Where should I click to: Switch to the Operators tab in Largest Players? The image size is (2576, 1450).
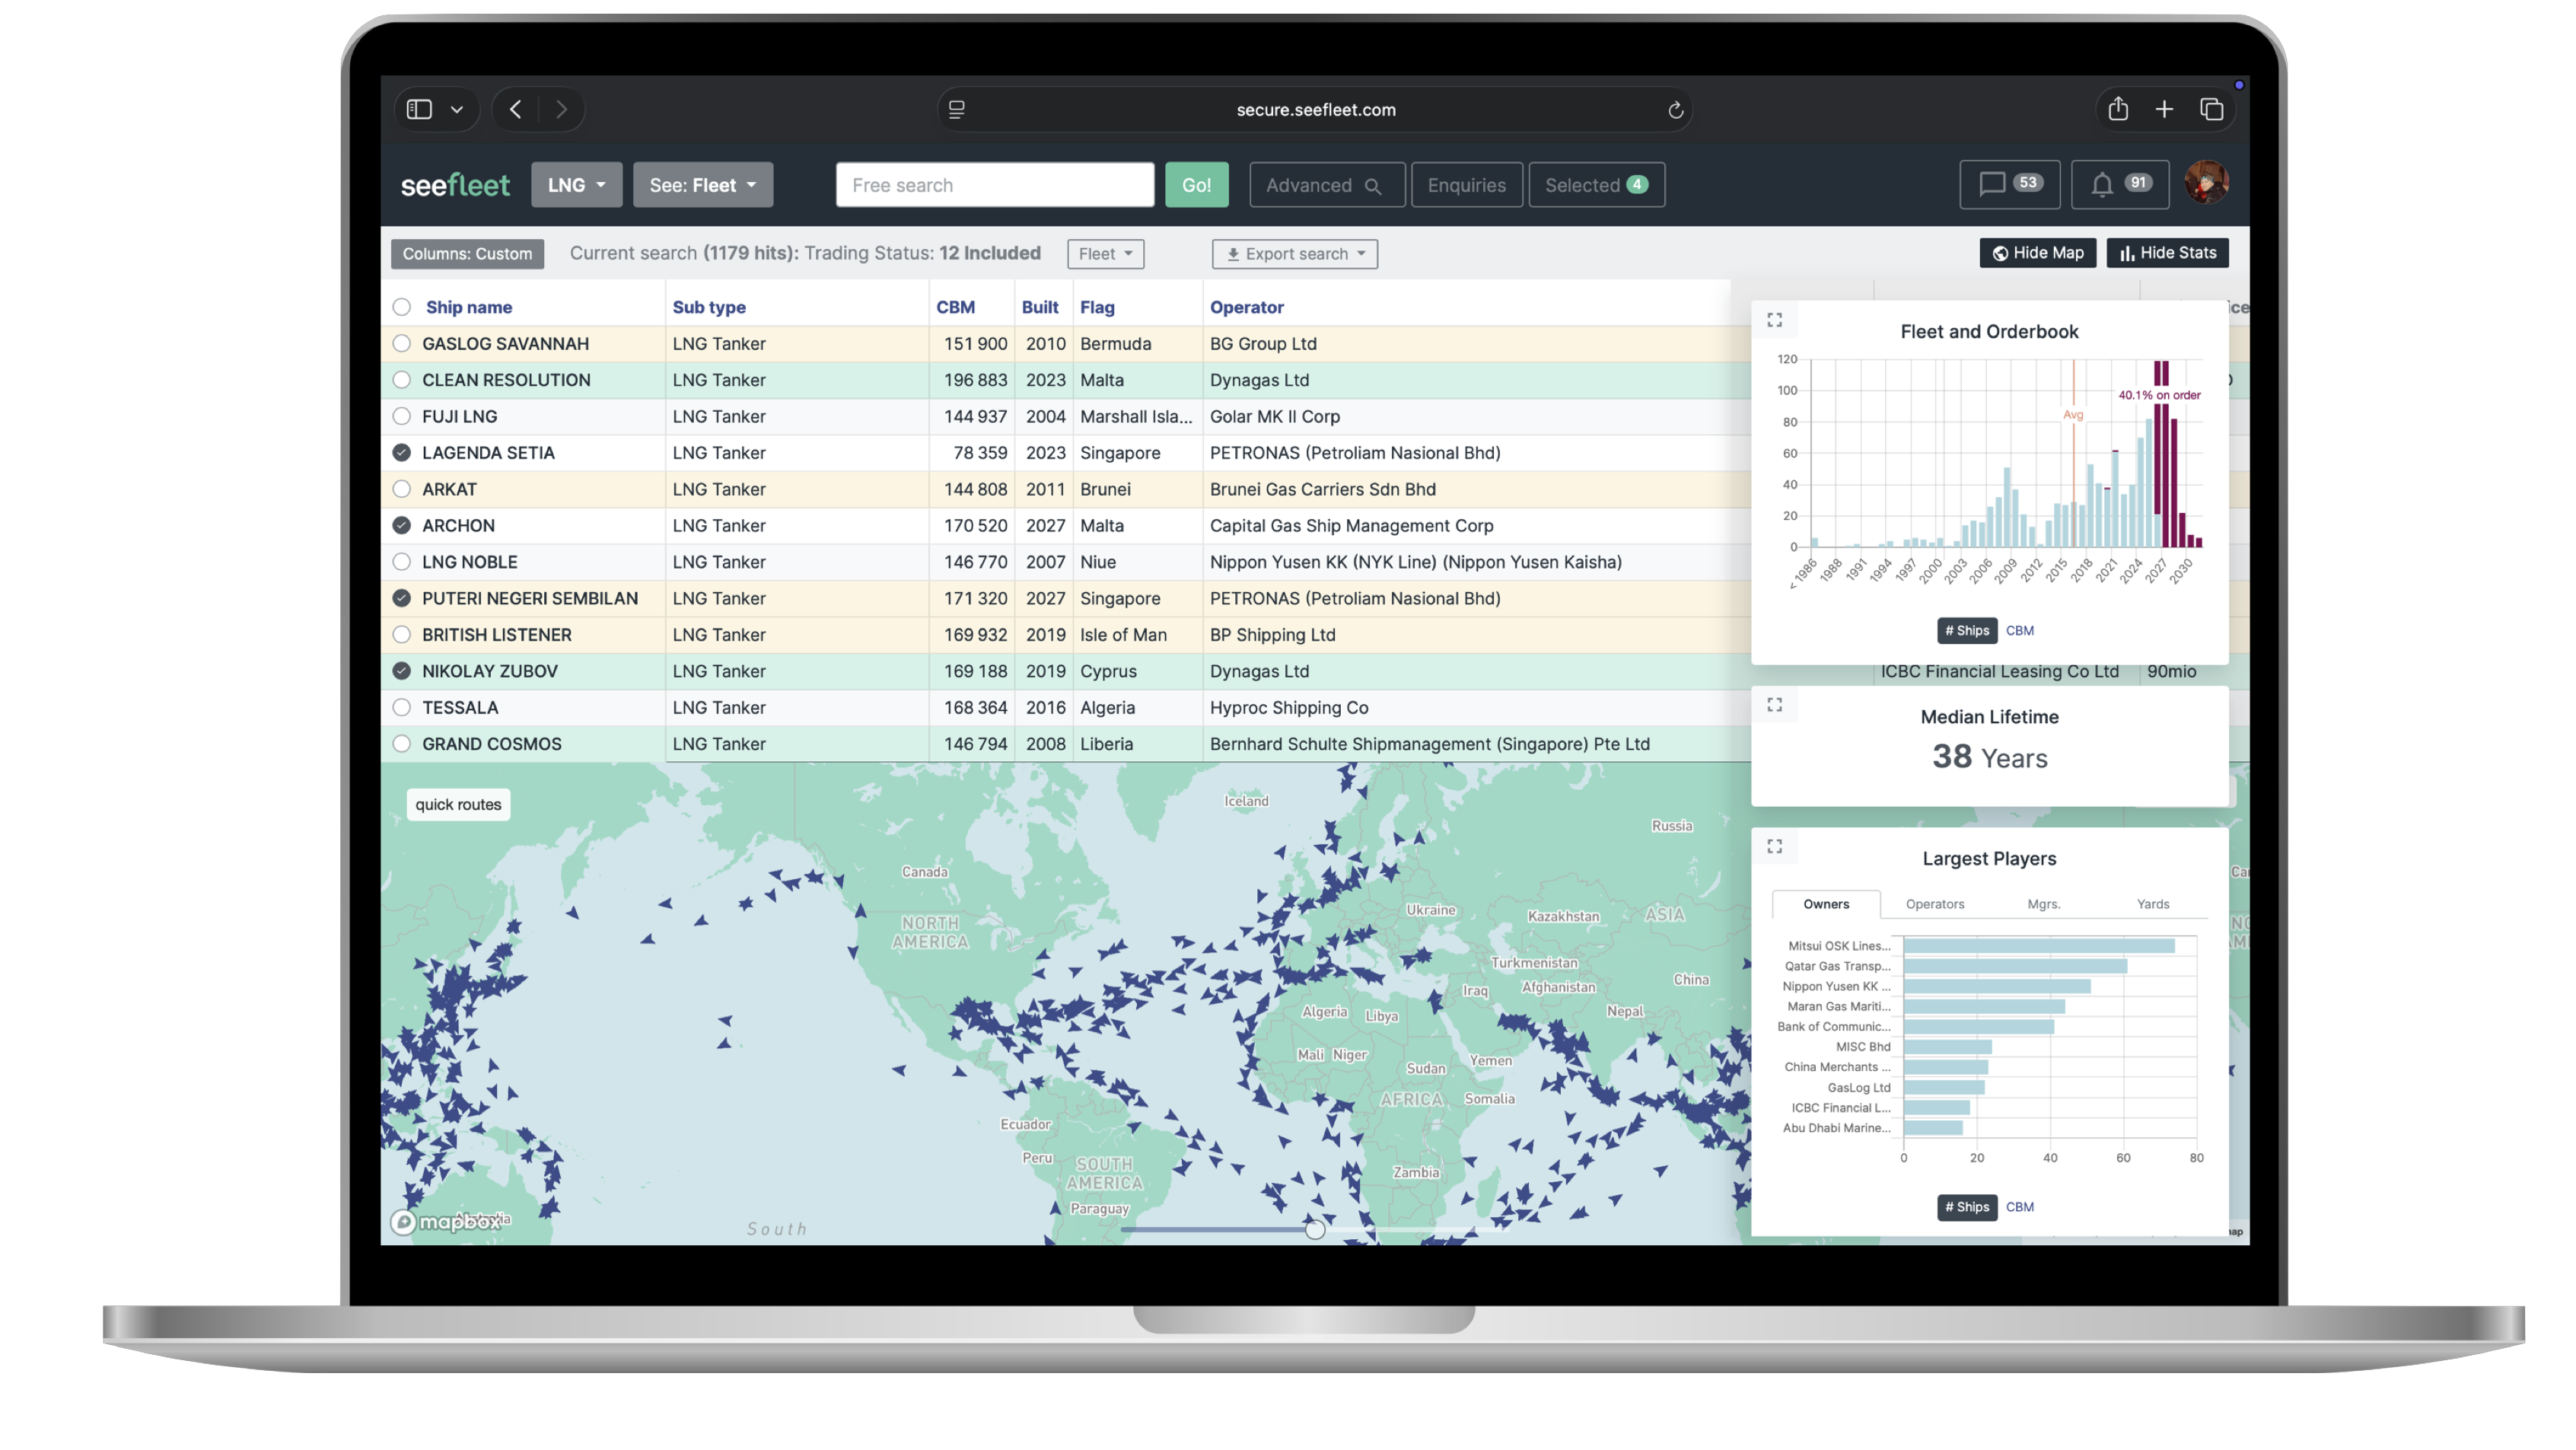[1934, 904]
